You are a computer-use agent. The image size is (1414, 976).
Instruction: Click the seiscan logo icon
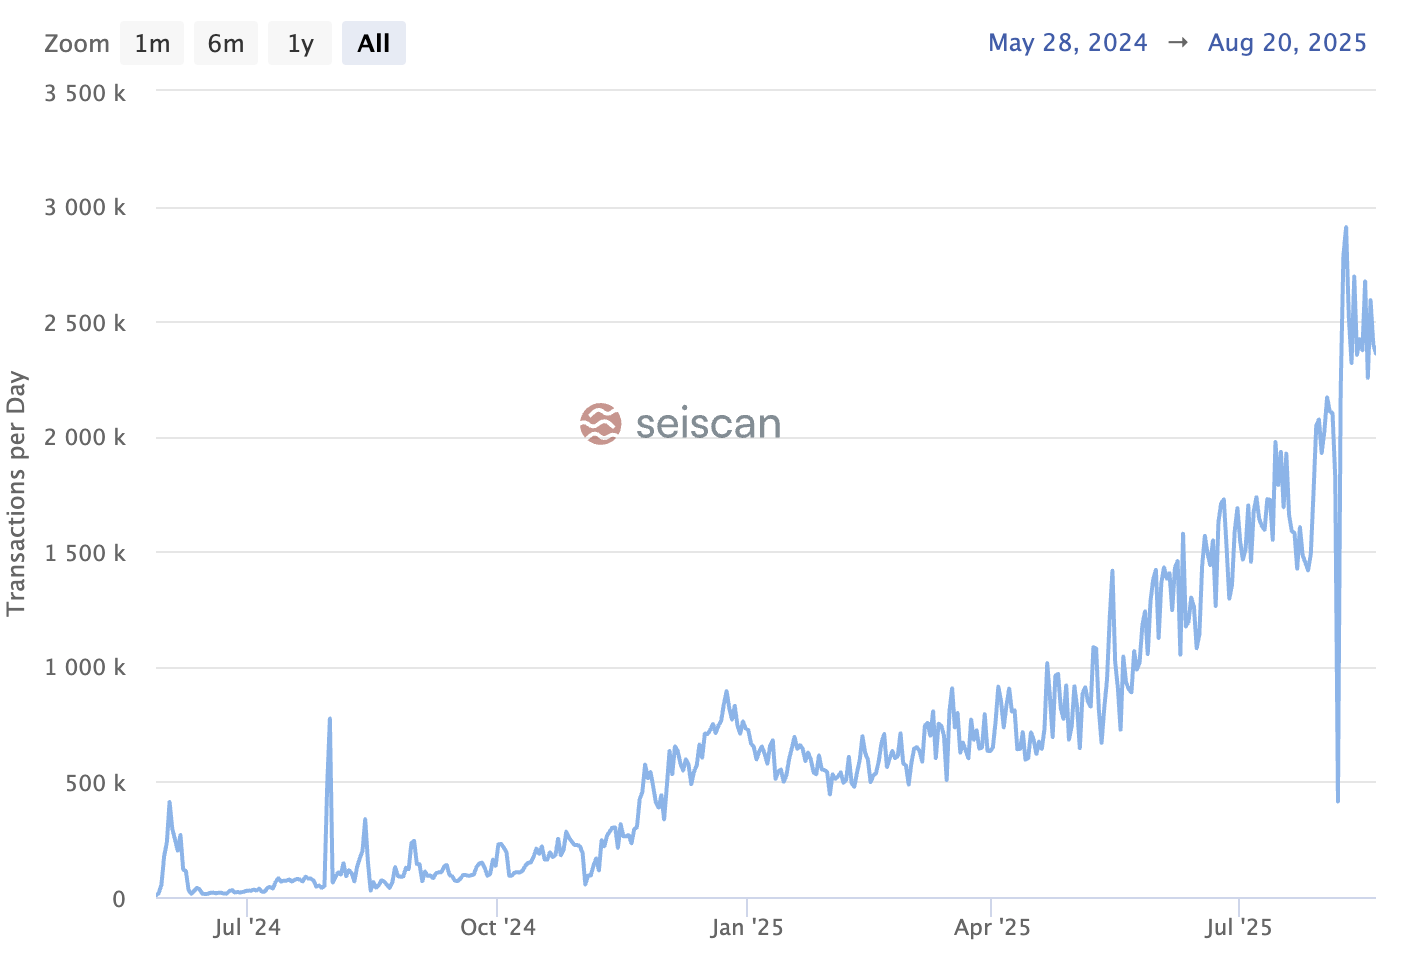(x=601, y=424)
